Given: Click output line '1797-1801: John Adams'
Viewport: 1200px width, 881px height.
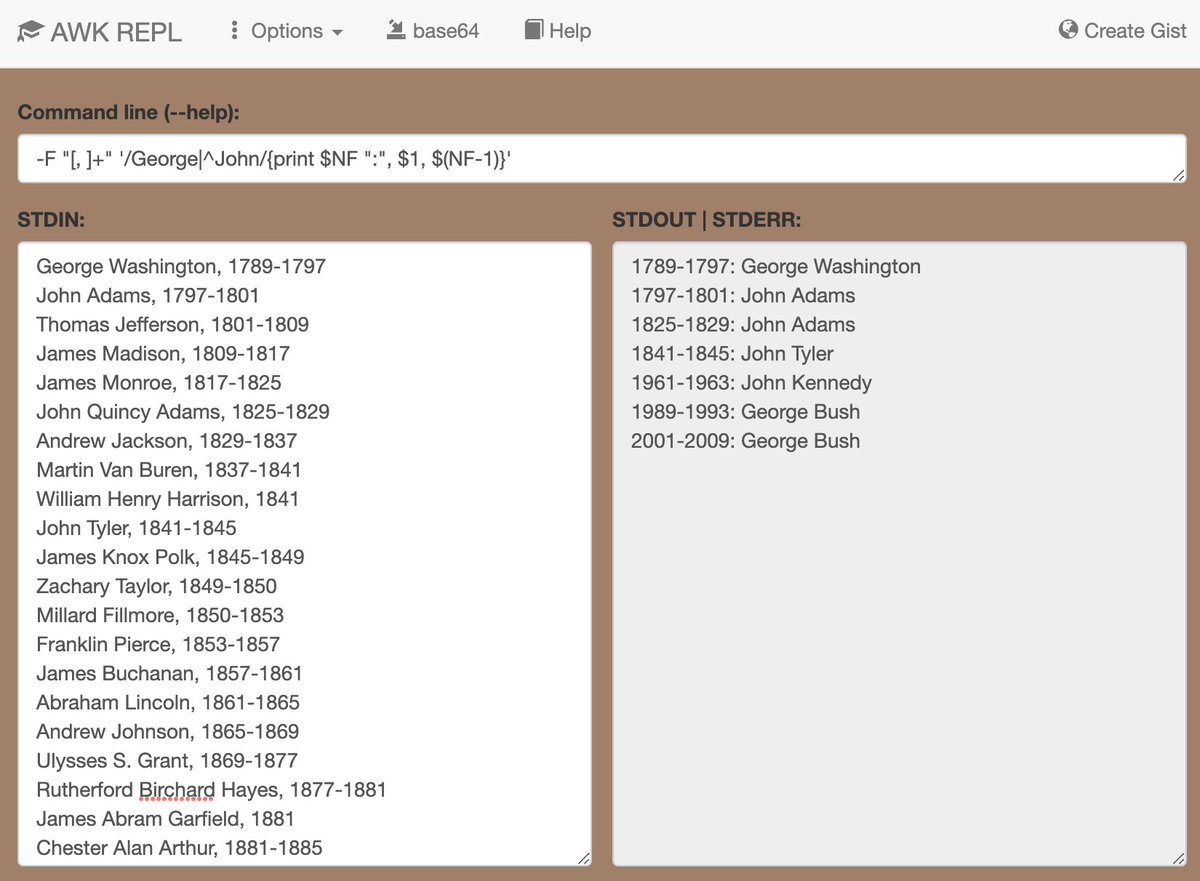Looking at the screenshot, I should point(743,295).
